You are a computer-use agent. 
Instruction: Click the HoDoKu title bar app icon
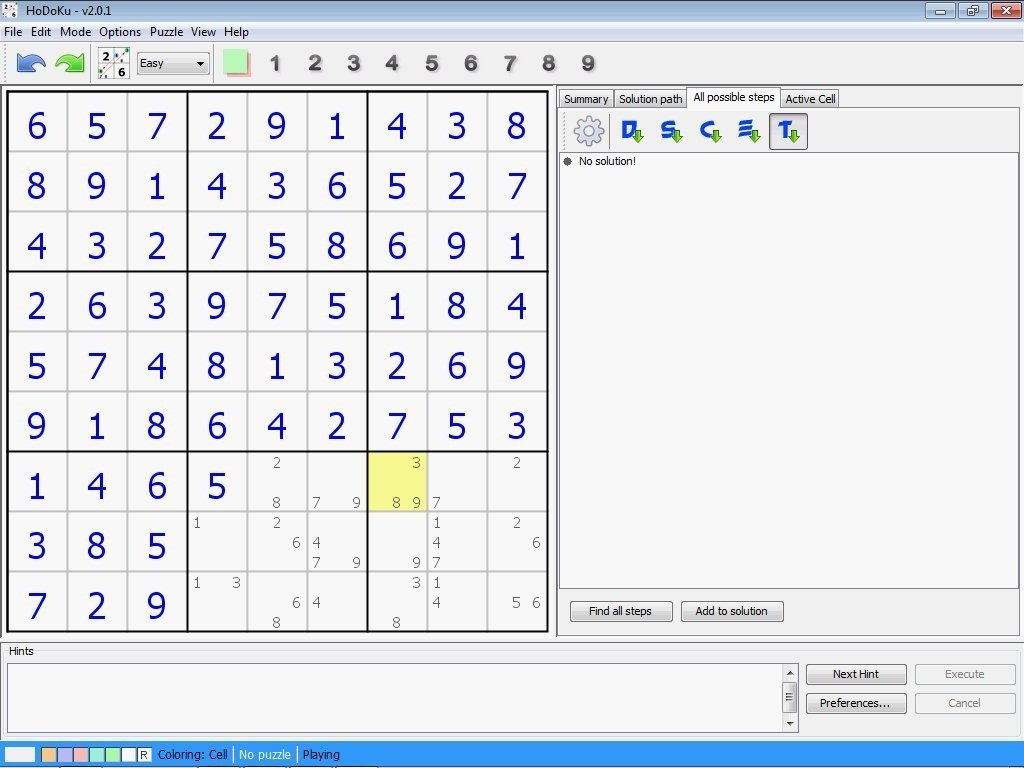click(x=10, y=10)
